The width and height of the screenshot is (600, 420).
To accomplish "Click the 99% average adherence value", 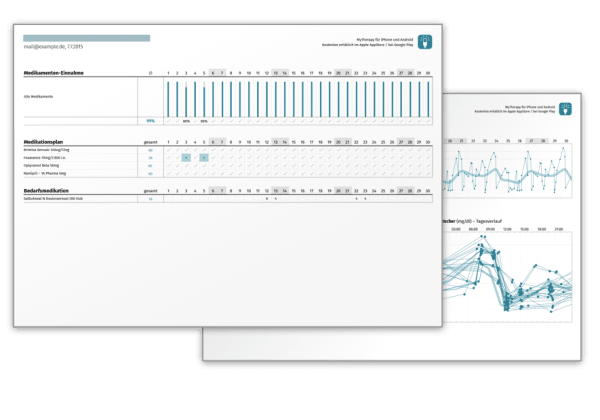I will point(150,121).
